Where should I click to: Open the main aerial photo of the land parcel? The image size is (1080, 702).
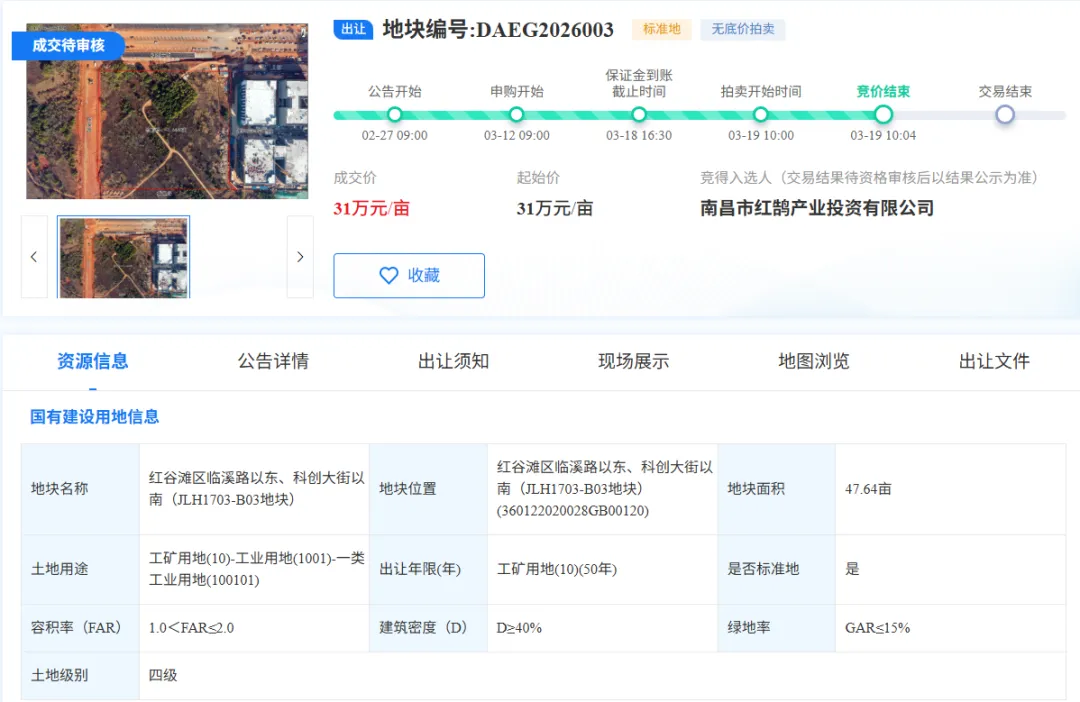pos(167,112)
